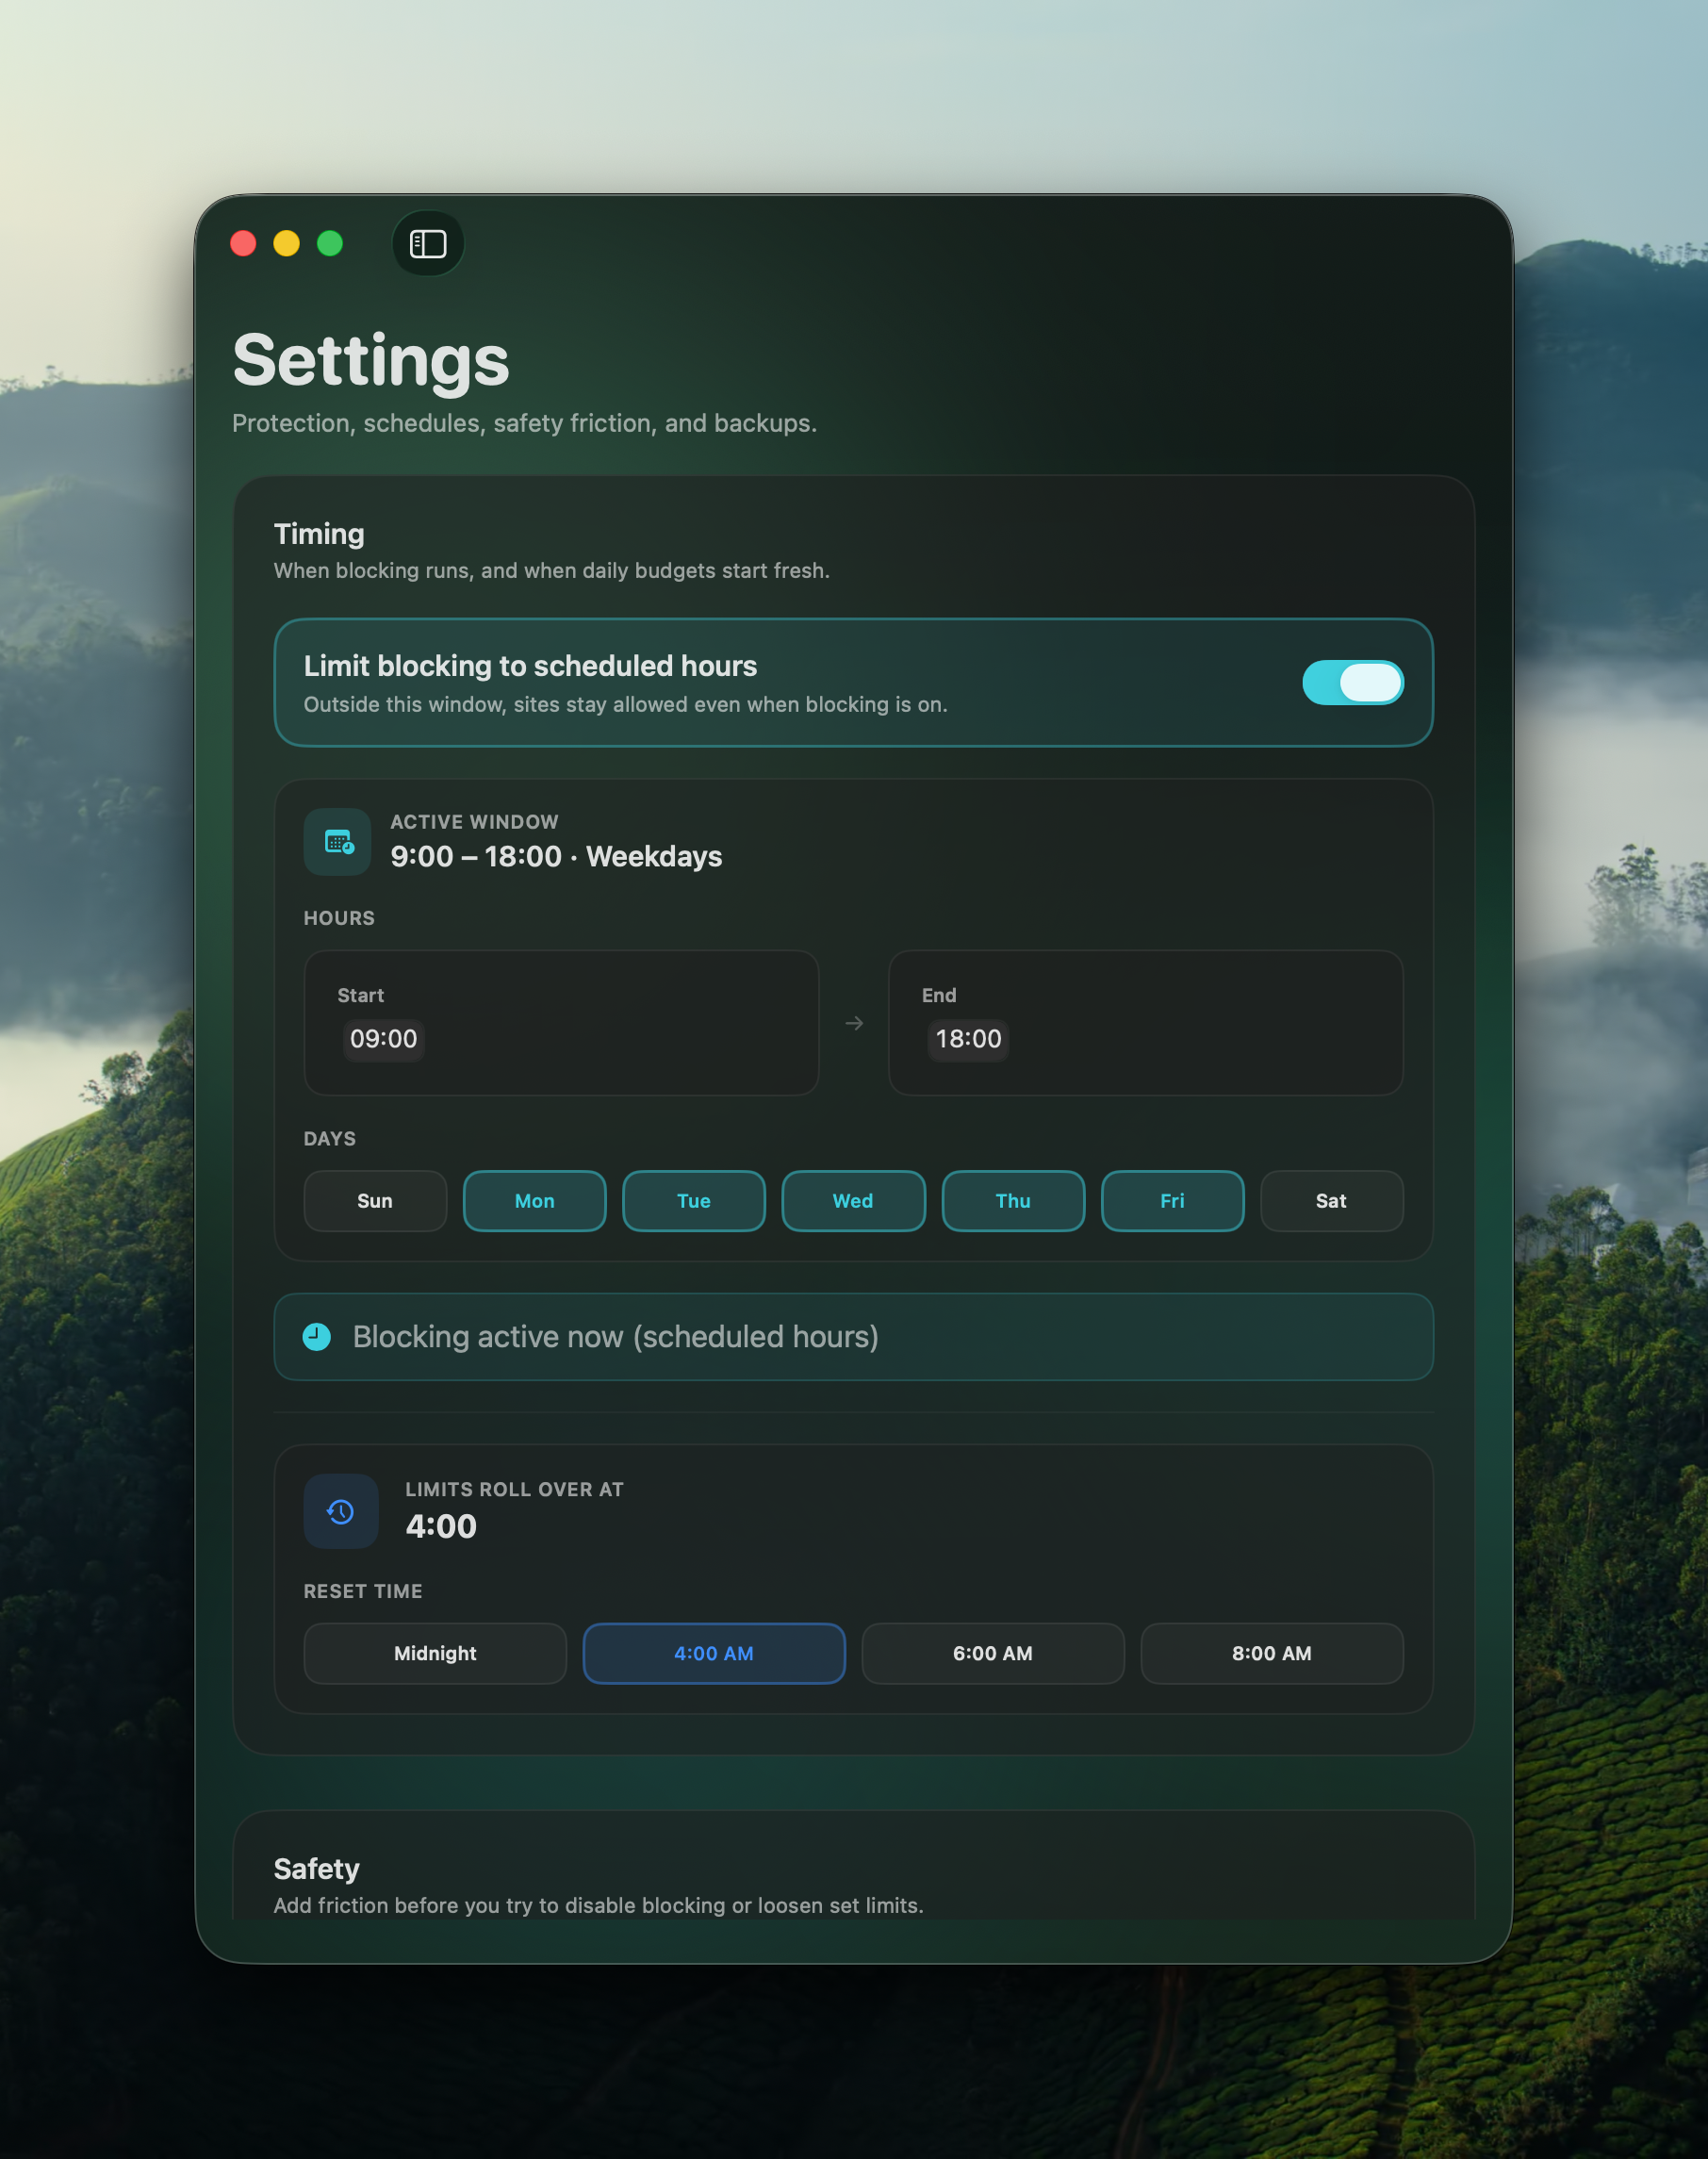Click the Limit blocking to scheduled hours label

pyautogui.click(x=530, y=666)
